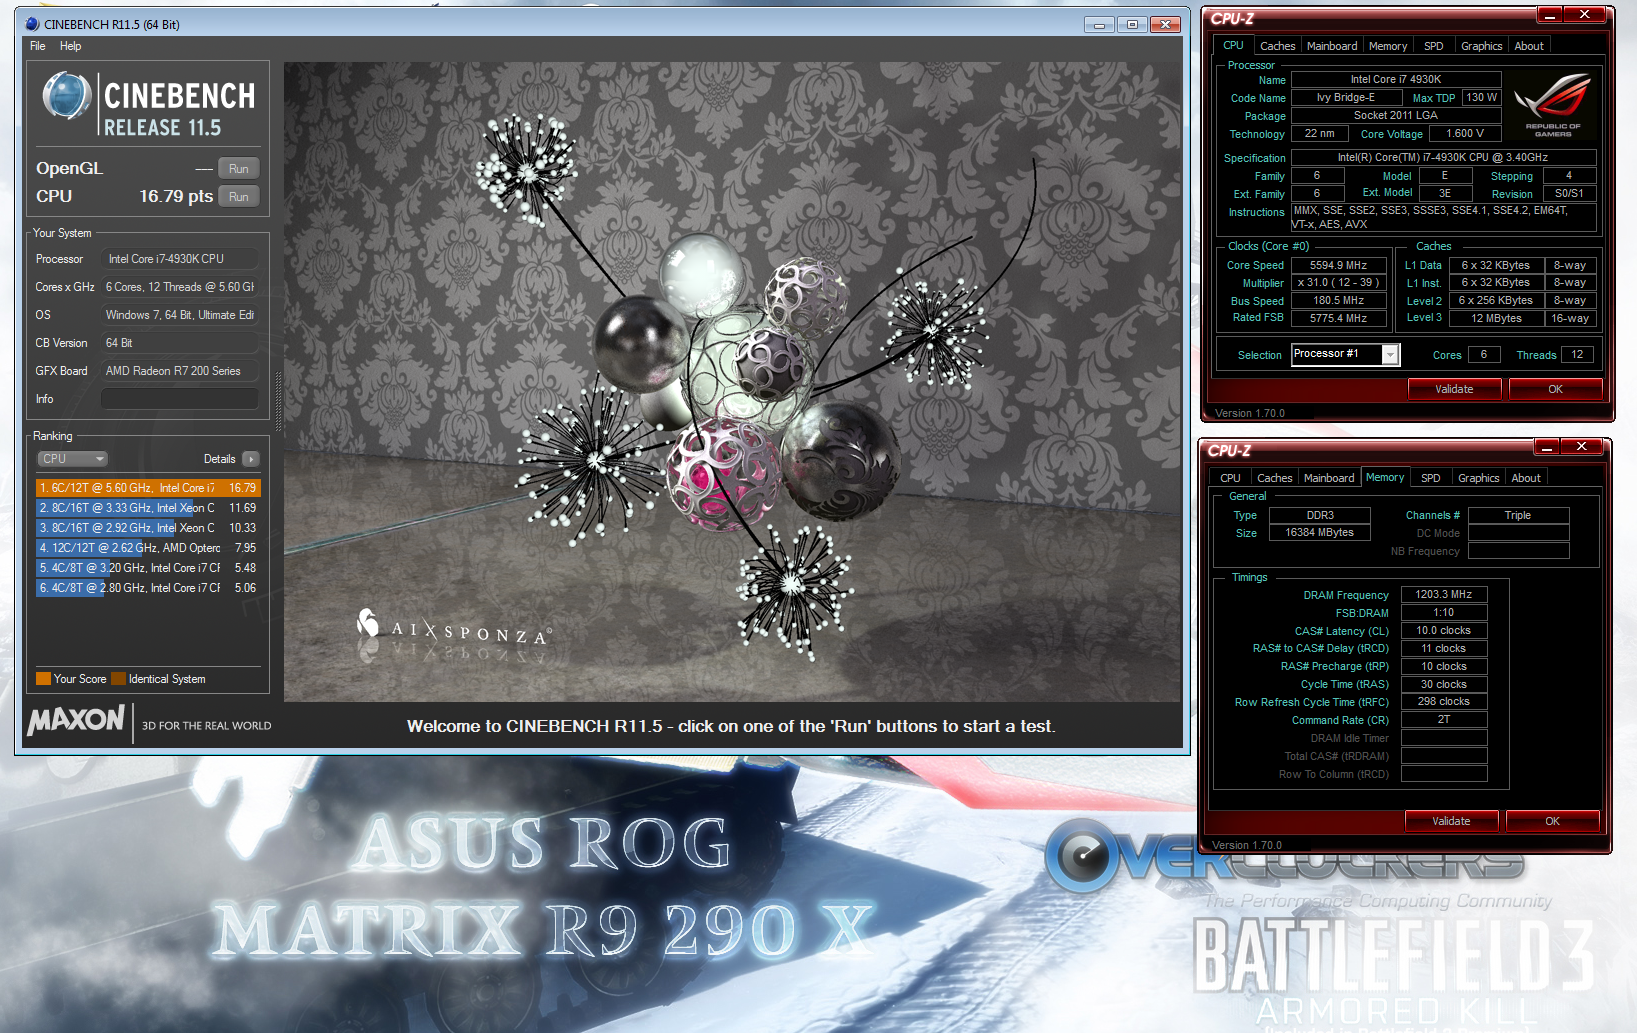Click the Multiplier value x 31.0
The width and height of the screenshot is (1637, 1033).
pos(1338,283)
